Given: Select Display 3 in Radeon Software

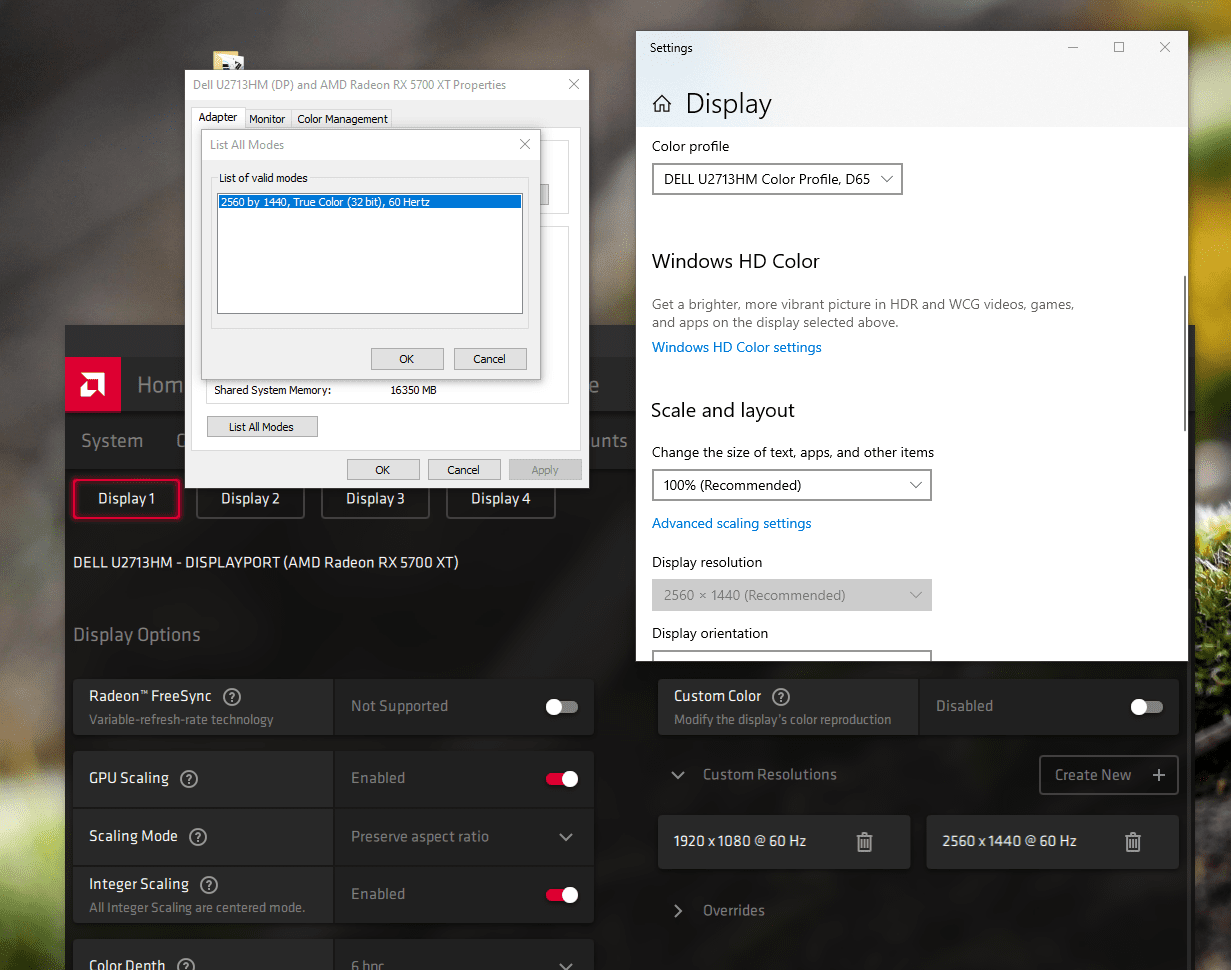Looking at the screenshot, I should (x=375, y=499).
